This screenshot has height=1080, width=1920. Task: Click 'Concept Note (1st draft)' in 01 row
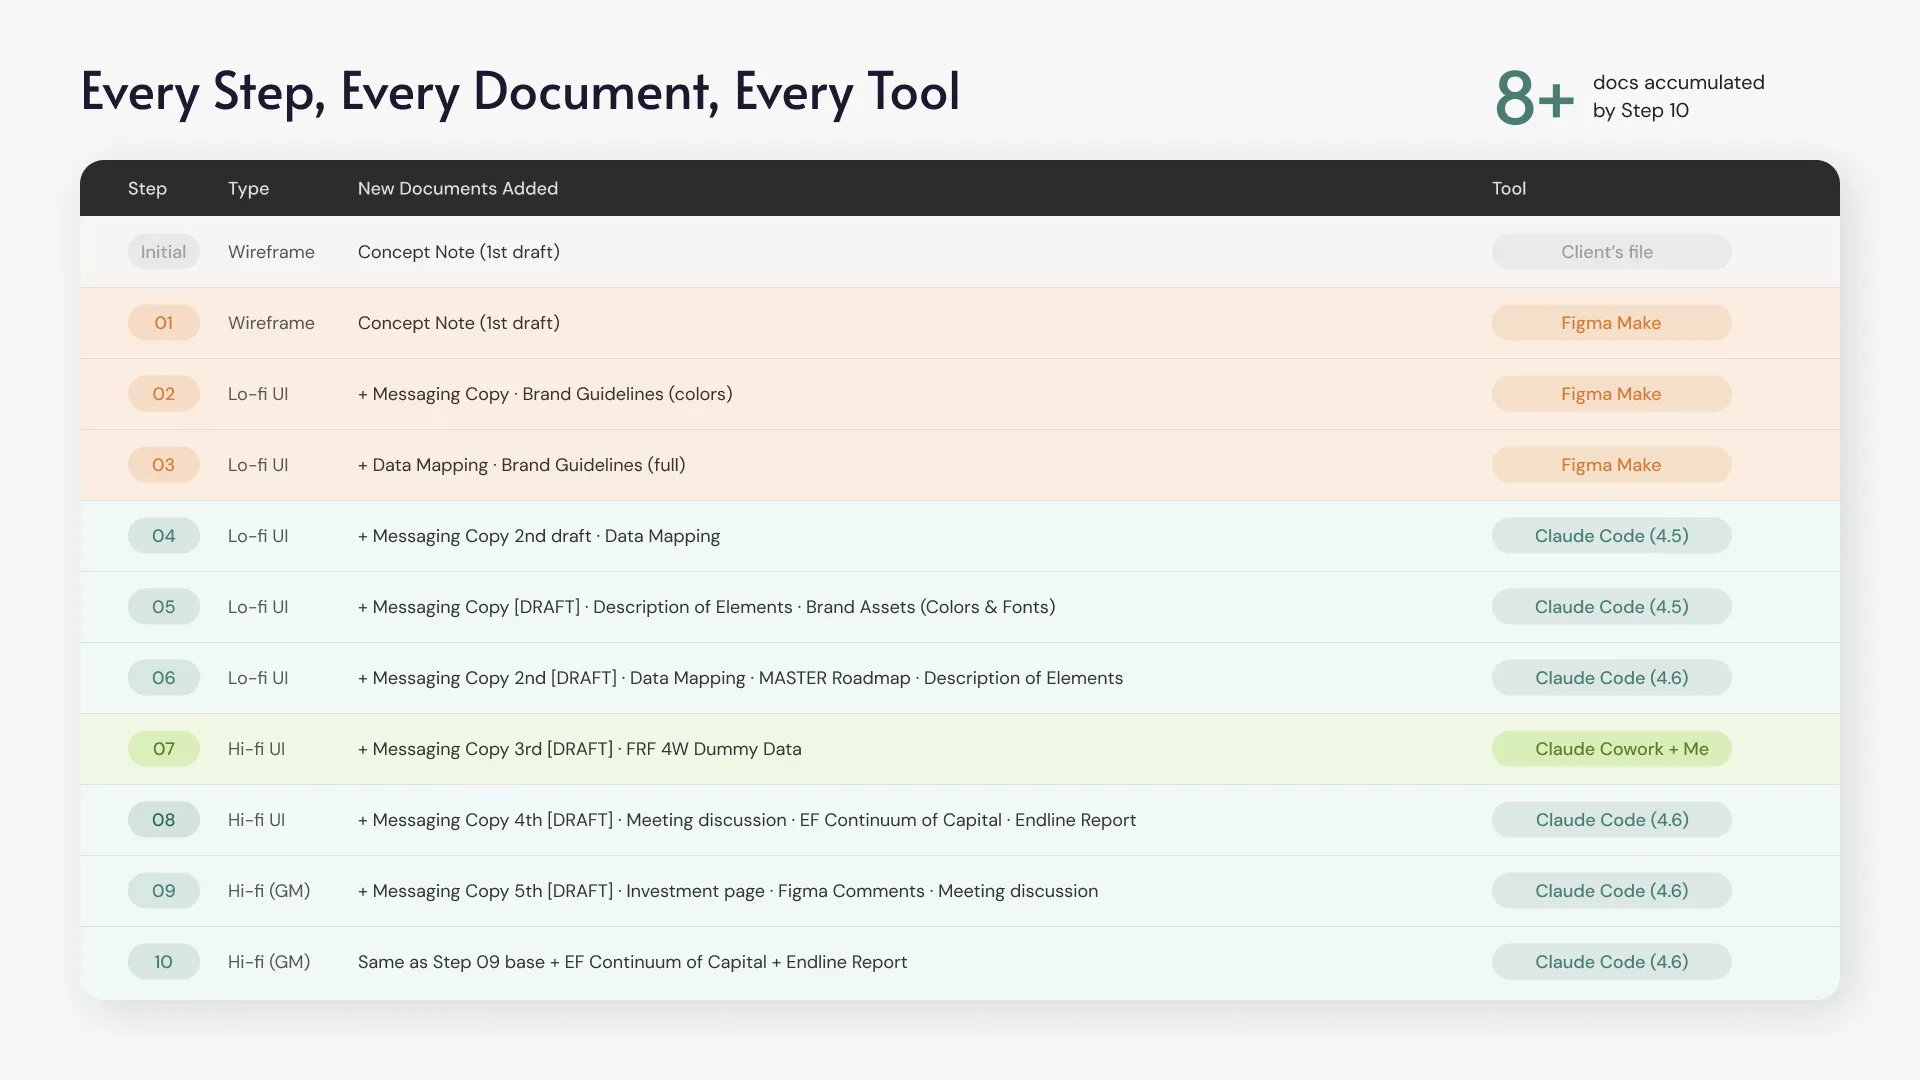459,323
